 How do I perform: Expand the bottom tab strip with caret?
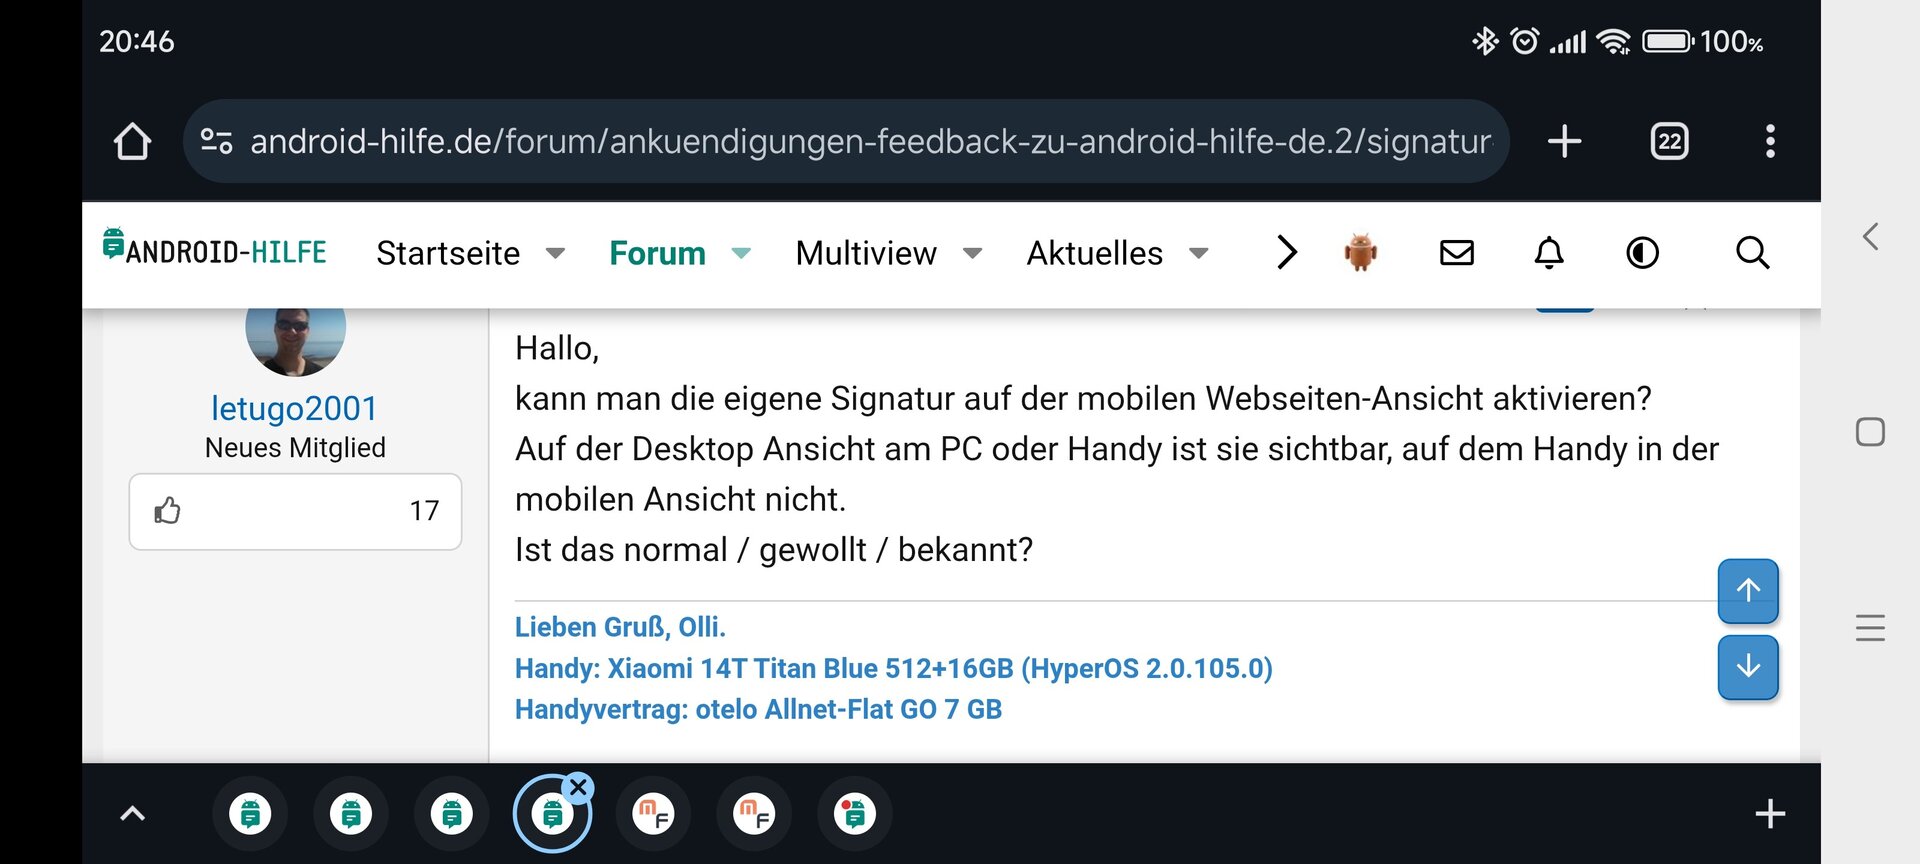click(x=132, y=814)
